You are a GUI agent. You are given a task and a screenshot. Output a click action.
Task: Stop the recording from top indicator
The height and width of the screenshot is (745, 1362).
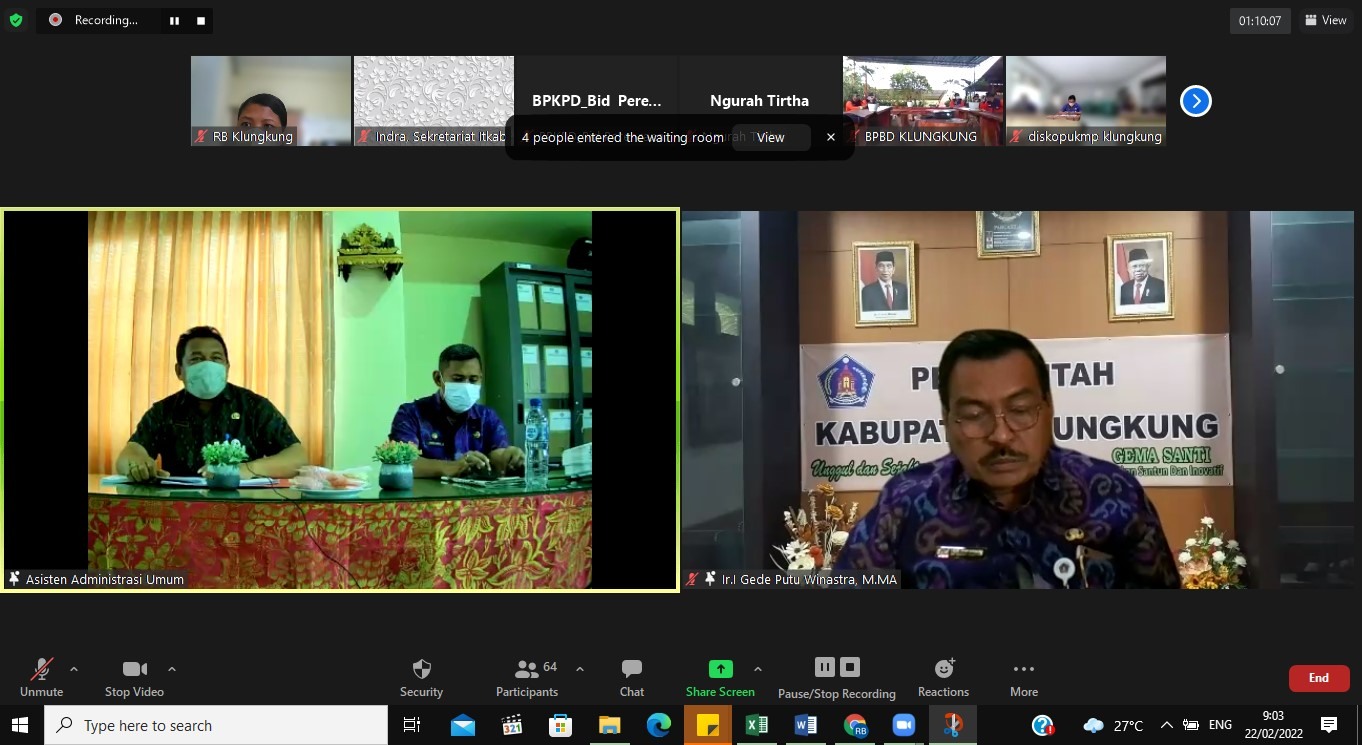(x=200, y=20)
